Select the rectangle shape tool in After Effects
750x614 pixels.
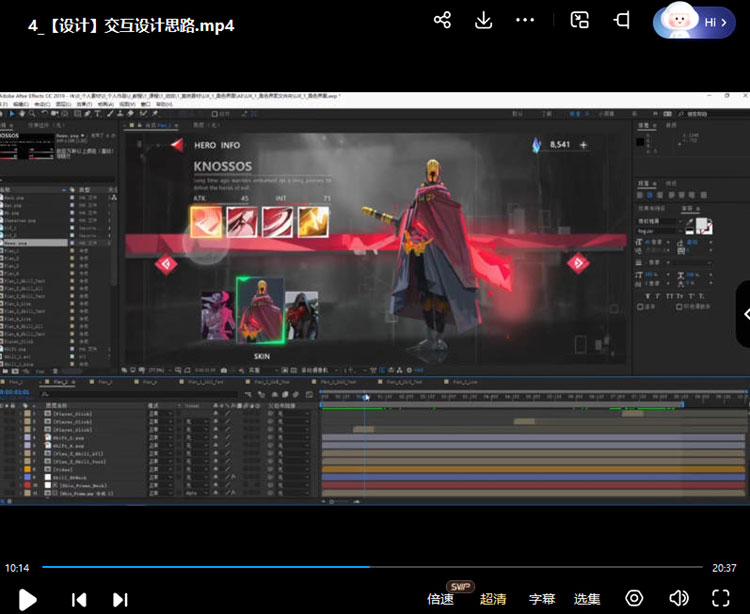click(x=77, y=114)
